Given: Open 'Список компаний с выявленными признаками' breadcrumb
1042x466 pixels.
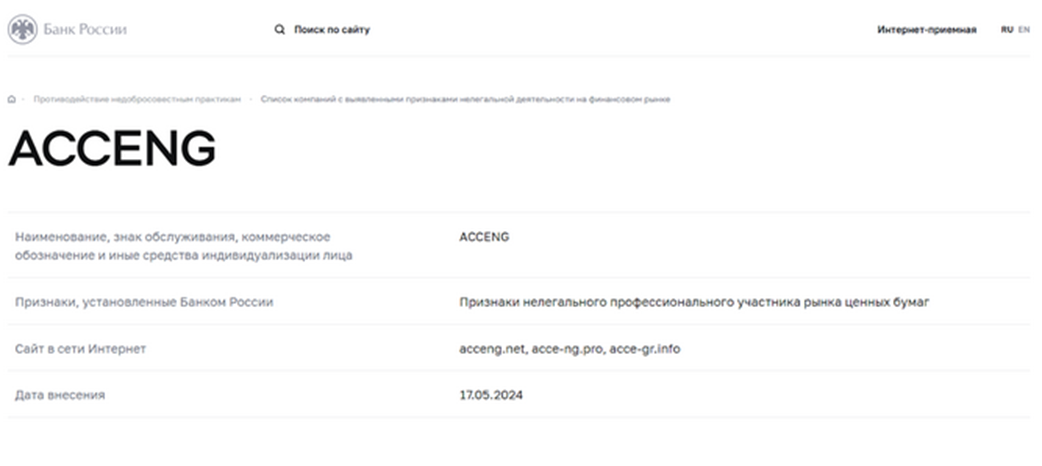Looking at the screenshot, I should [x=465, y=100].
